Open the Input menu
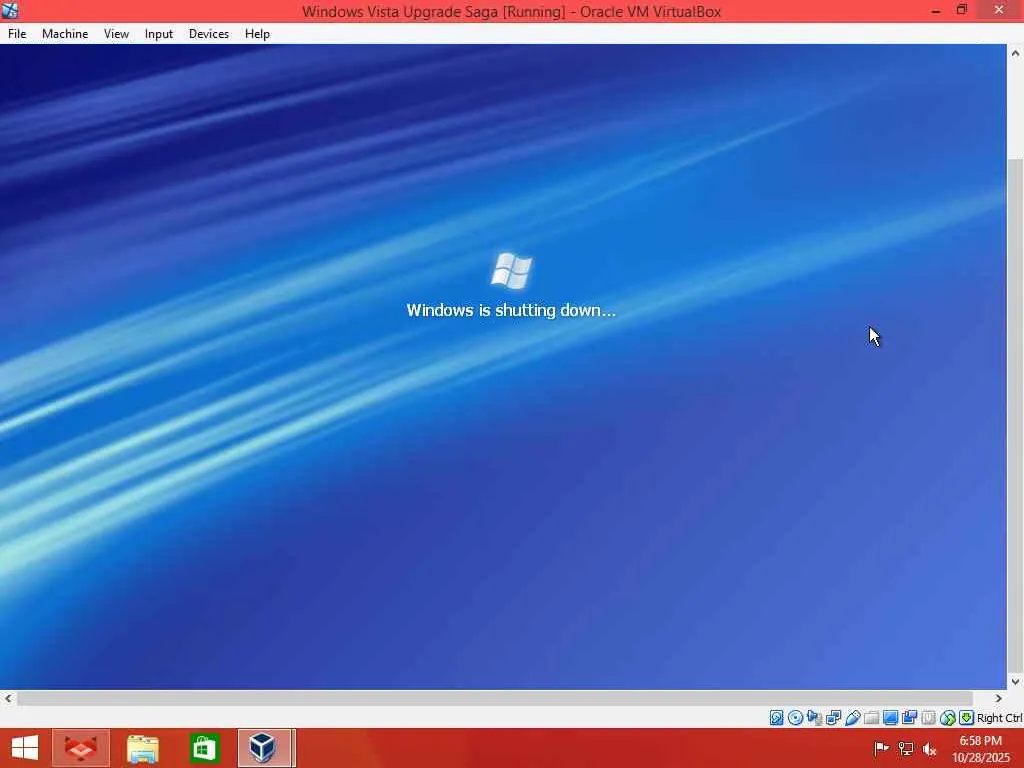 click(x=159, y=34)
